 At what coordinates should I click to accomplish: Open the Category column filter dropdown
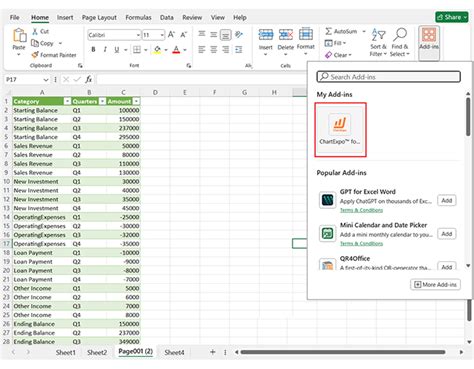pyautogui.click(x=67, y=101)
